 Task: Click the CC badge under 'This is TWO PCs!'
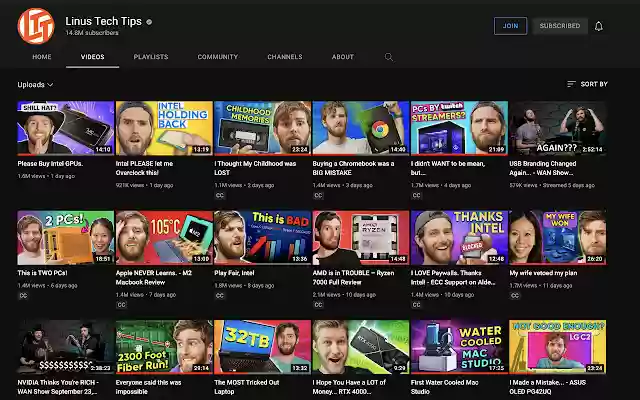(x=23, y=296)
